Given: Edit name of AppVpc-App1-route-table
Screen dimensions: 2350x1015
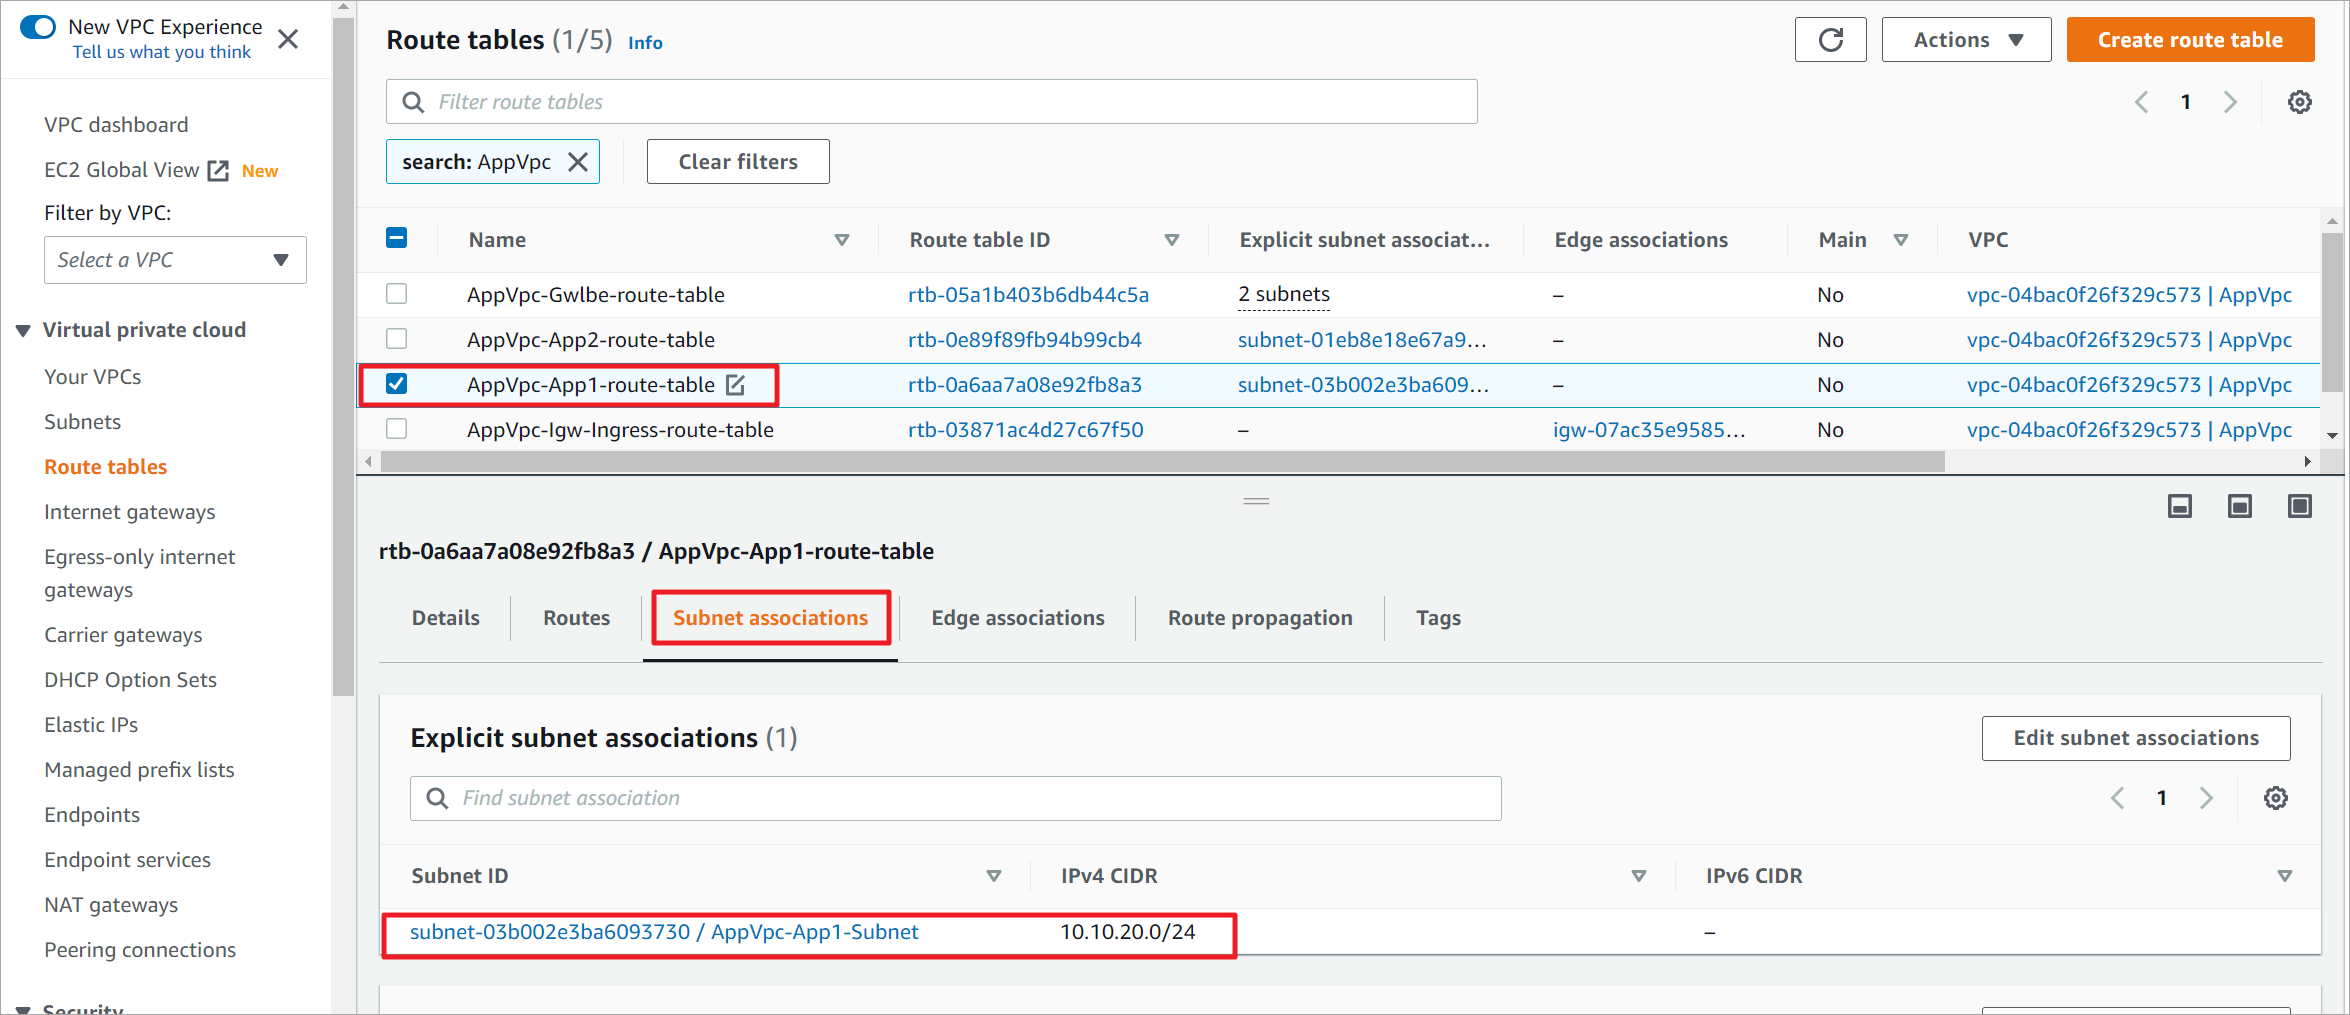Looking at the screenshot, I should [735, 385].
